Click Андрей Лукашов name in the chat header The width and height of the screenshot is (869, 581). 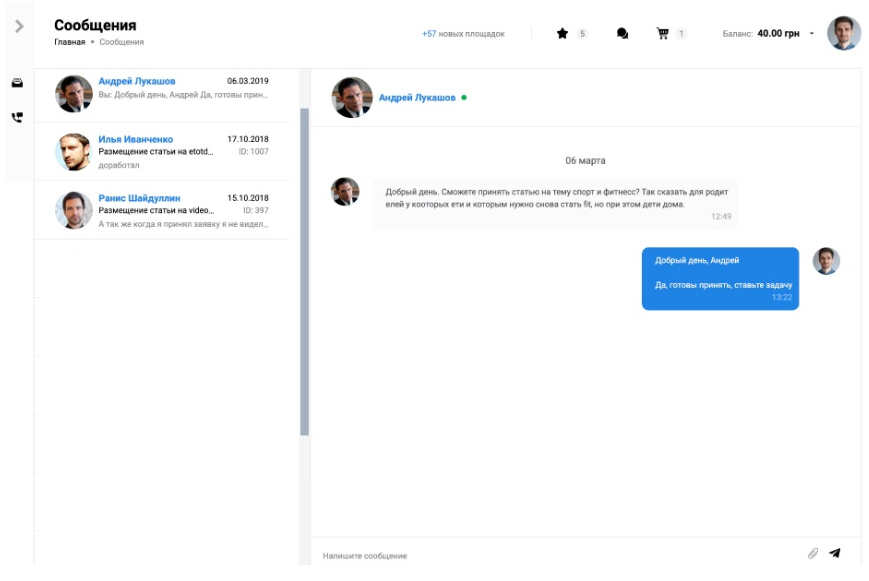click(x=416, y=98)
